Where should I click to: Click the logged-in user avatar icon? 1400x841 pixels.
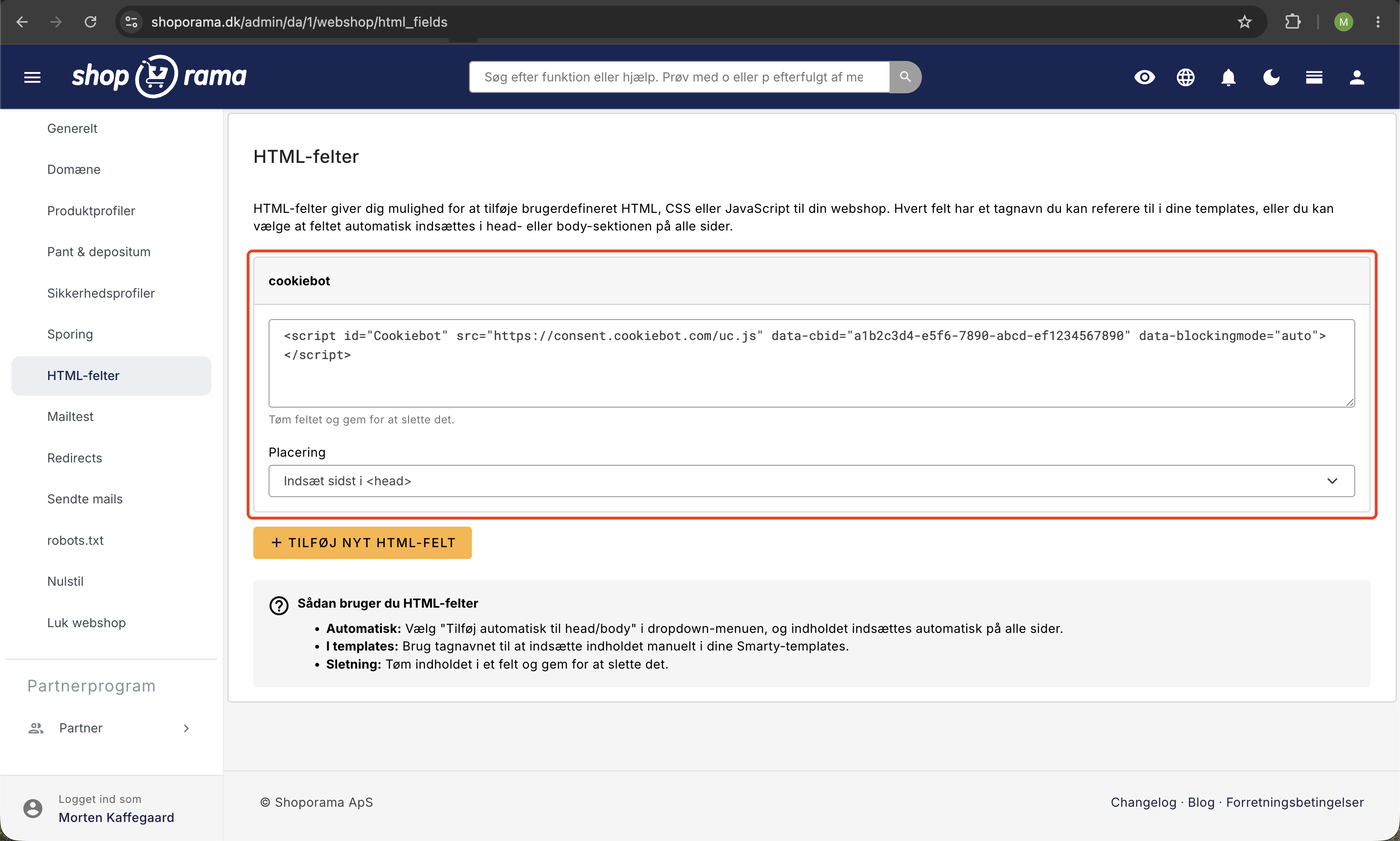33,808
